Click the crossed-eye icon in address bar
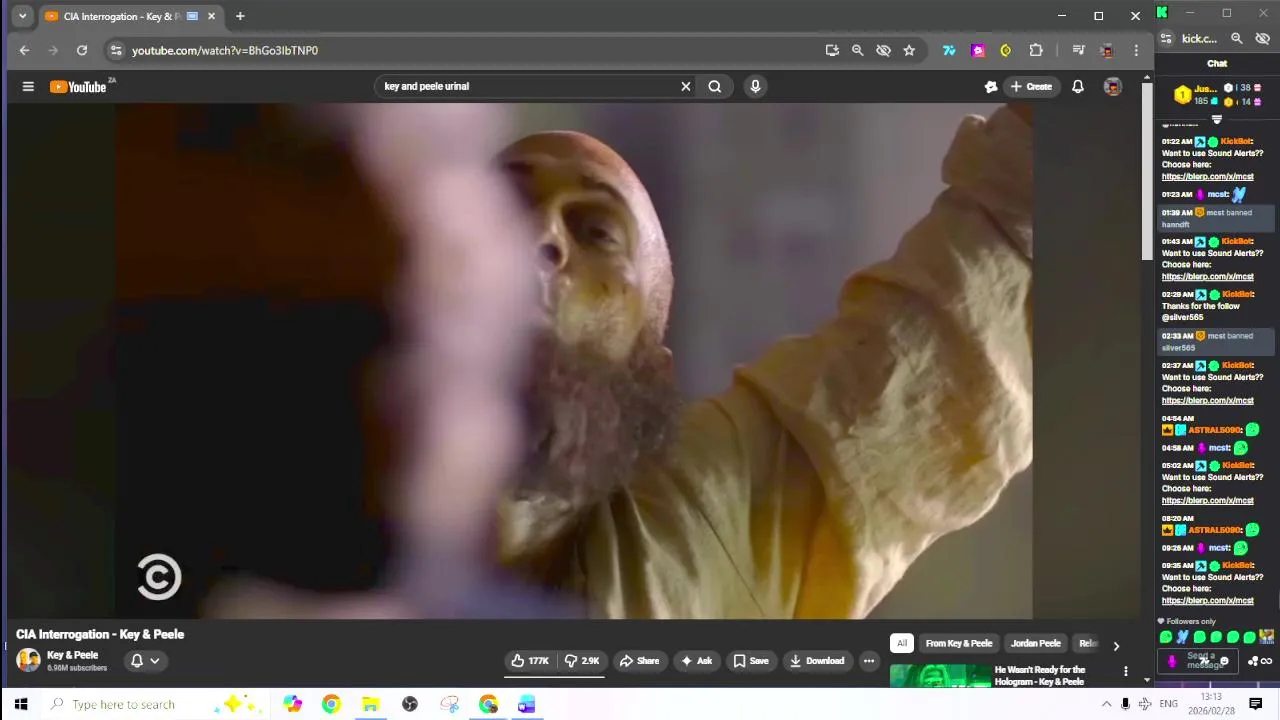The width and height of the screenshot is (1280, 720). [x=883, y=50]
